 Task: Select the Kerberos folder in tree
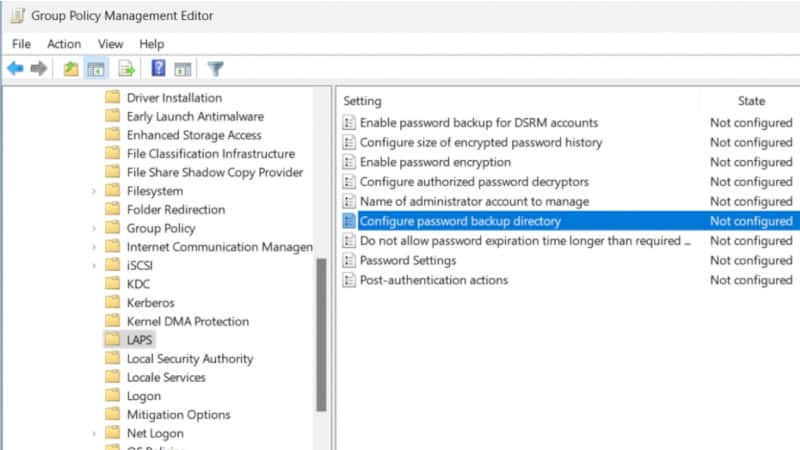[150, 302]
